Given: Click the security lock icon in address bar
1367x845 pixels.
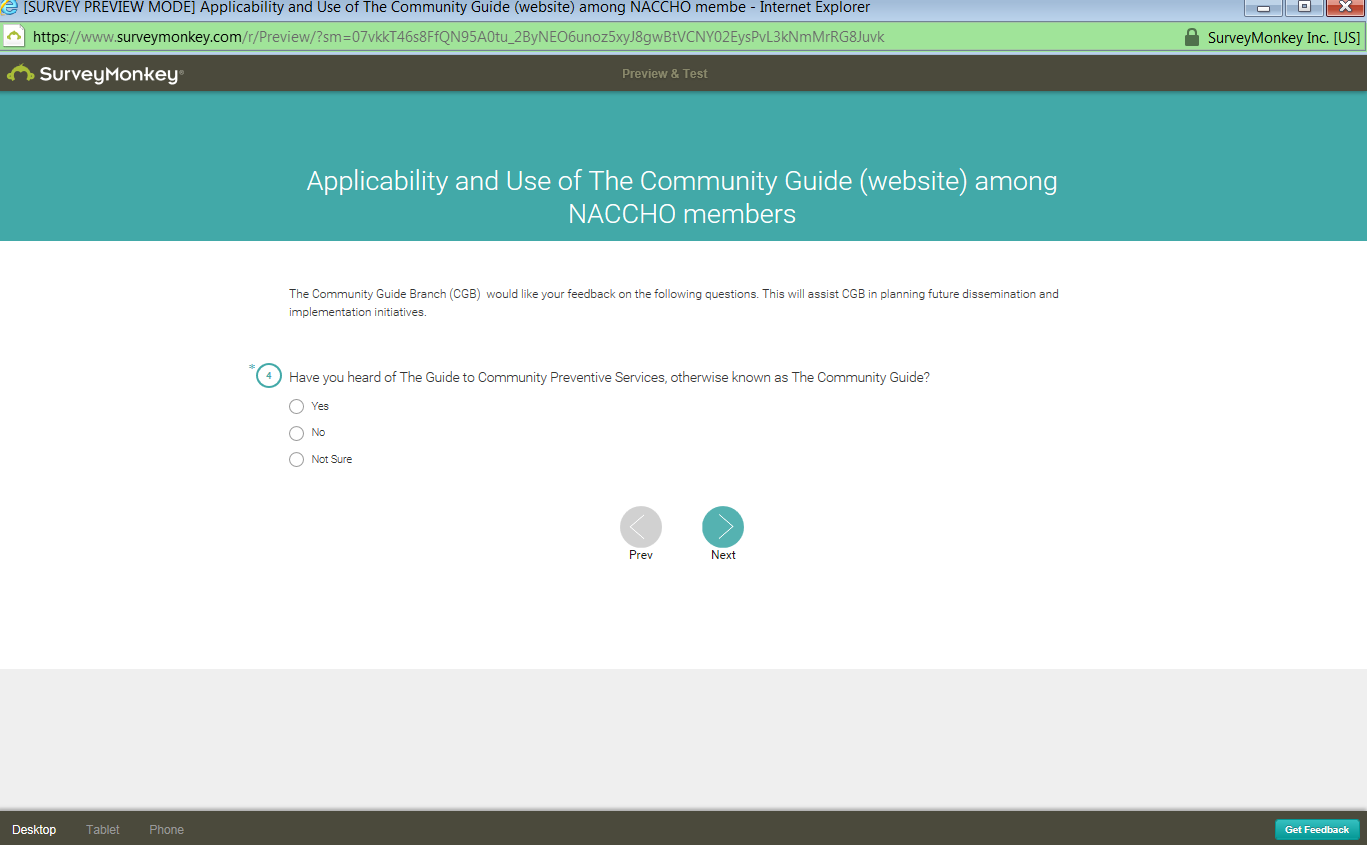Looking at the screenshot, I should click(1191, 37).
